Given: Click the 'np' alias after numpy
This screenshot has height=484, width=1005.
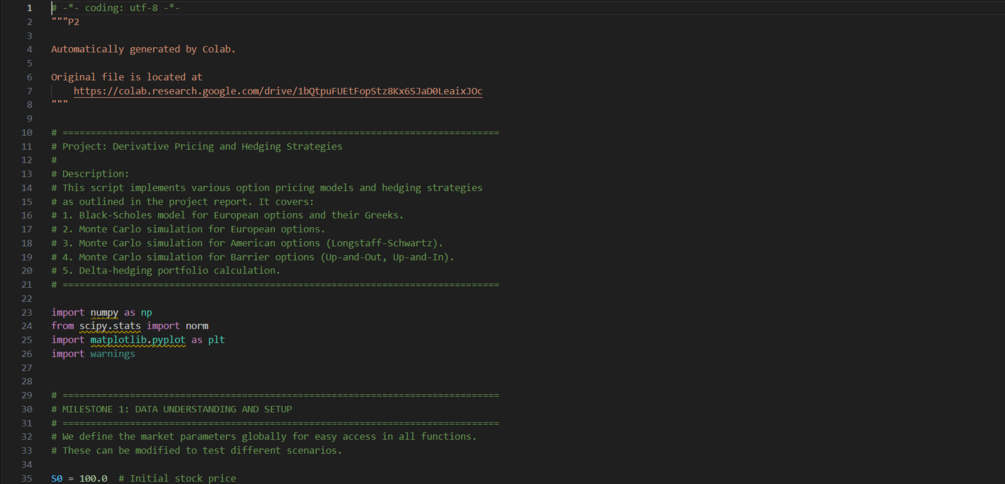Looking at the screenshot, I should 146,312.
